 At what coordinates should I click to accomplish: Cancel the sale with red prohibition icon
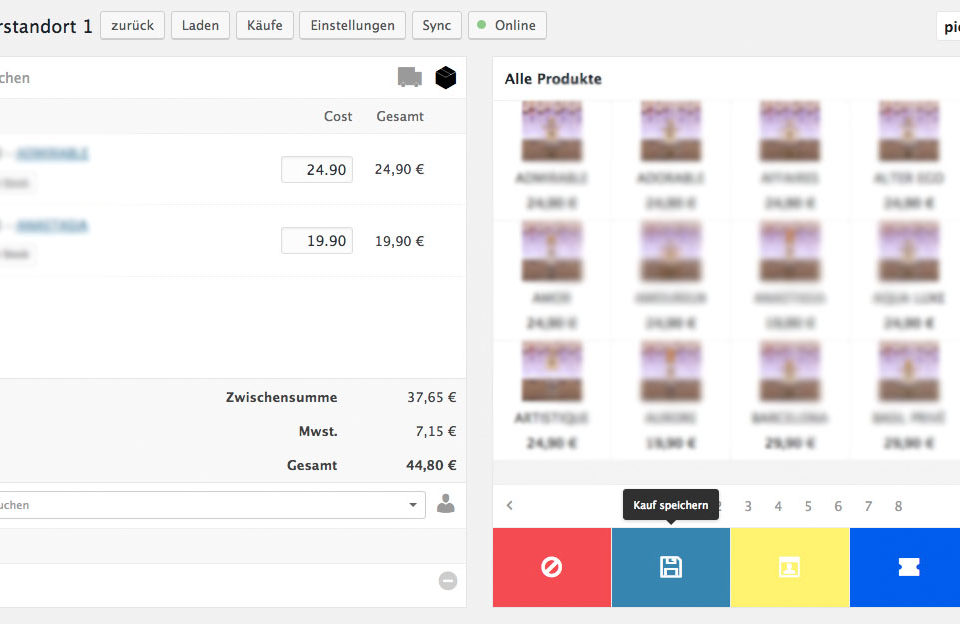pyautogui.click(x=551, y=567)
